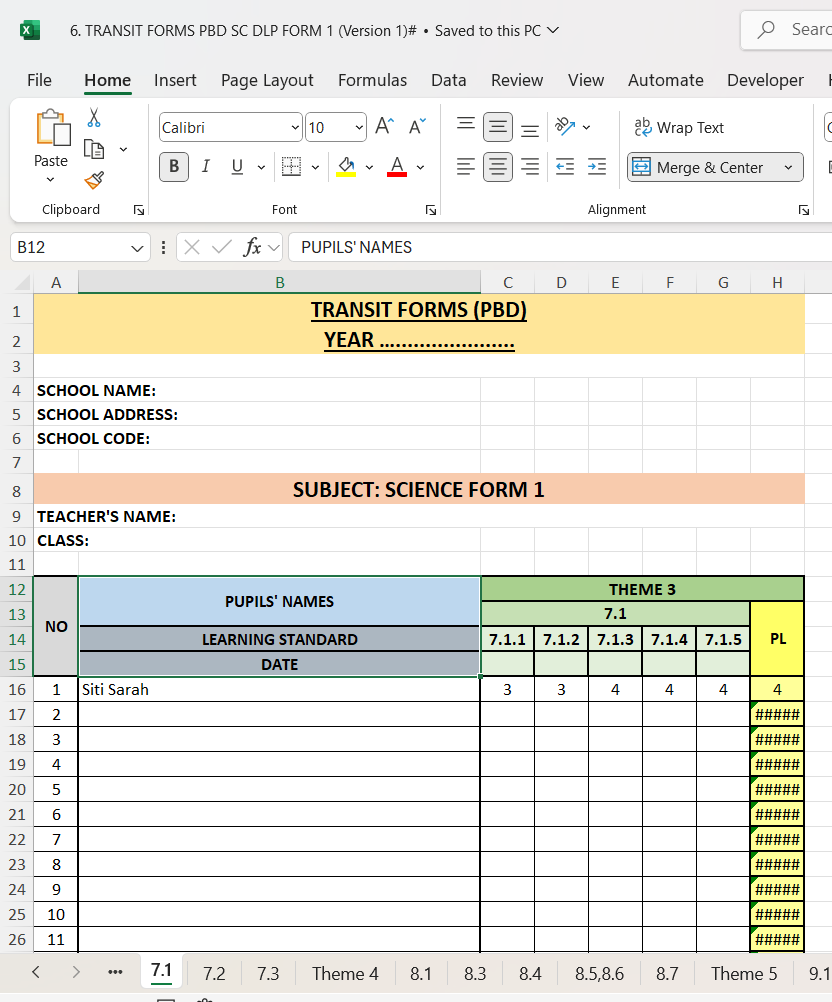Image resolution: width=832 pixels, height=1002 pixels.
Task: Apply yellow fill color bucket
Action: (346, 167)
